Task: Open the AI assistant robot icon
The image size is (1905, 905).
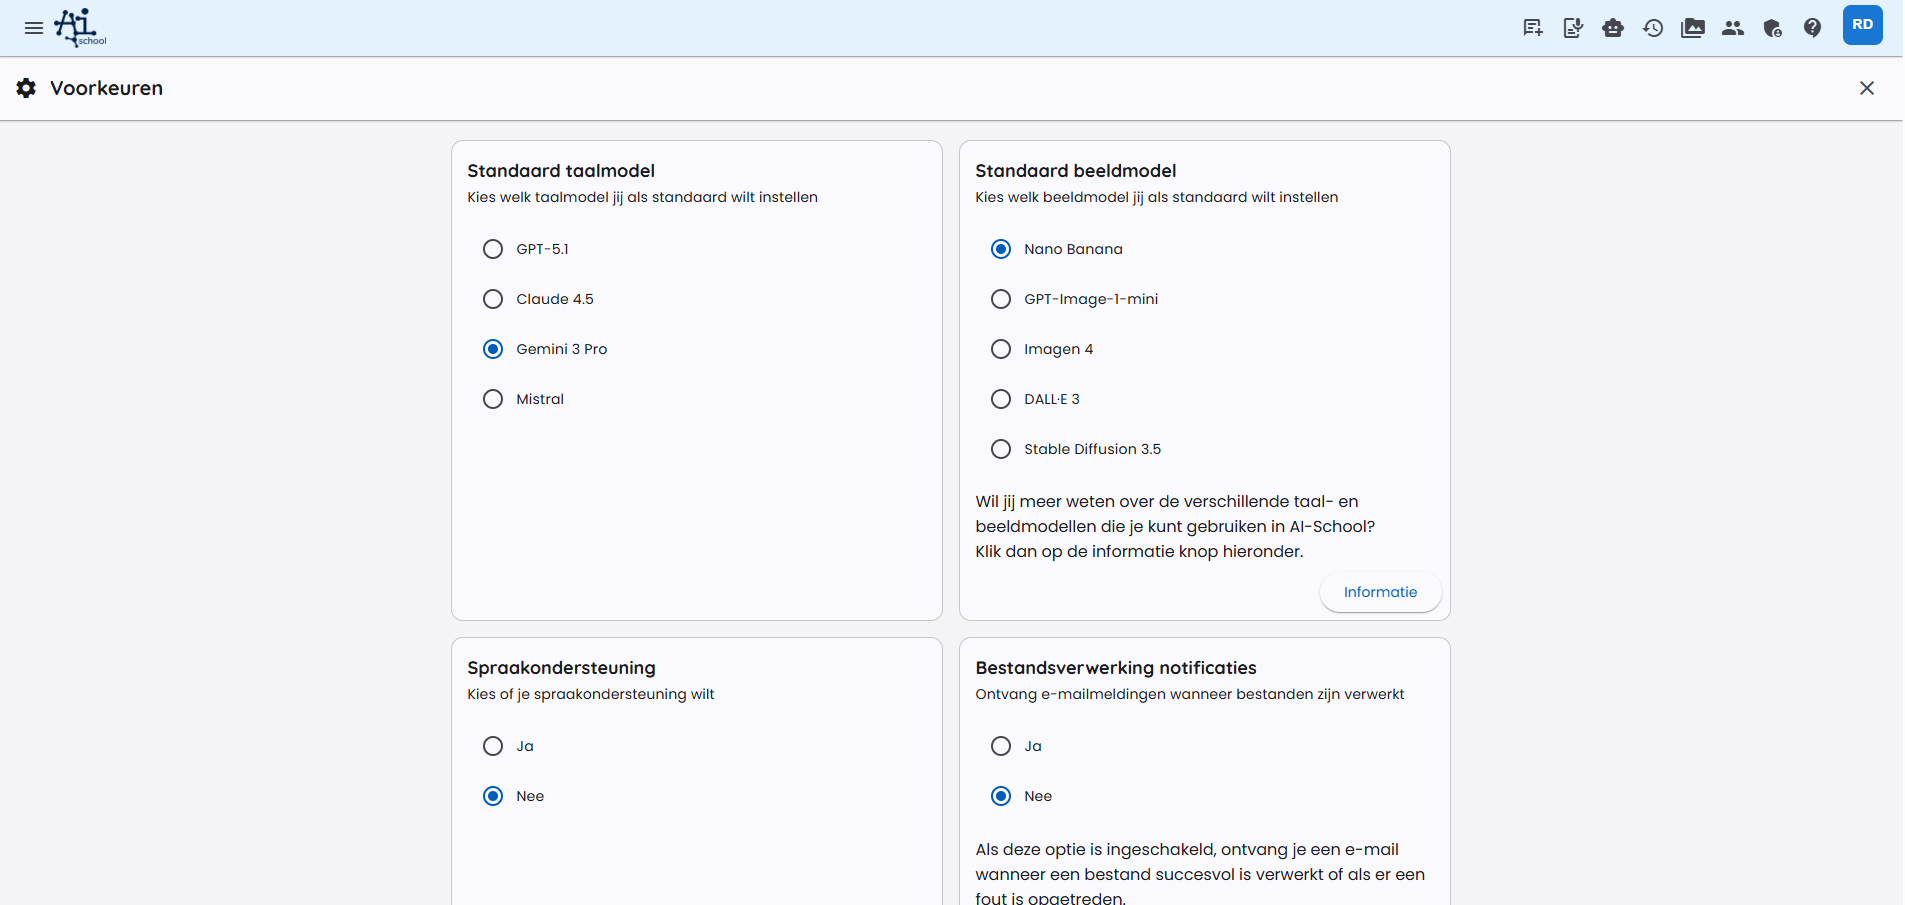Action: click(x=1612, y=28)
